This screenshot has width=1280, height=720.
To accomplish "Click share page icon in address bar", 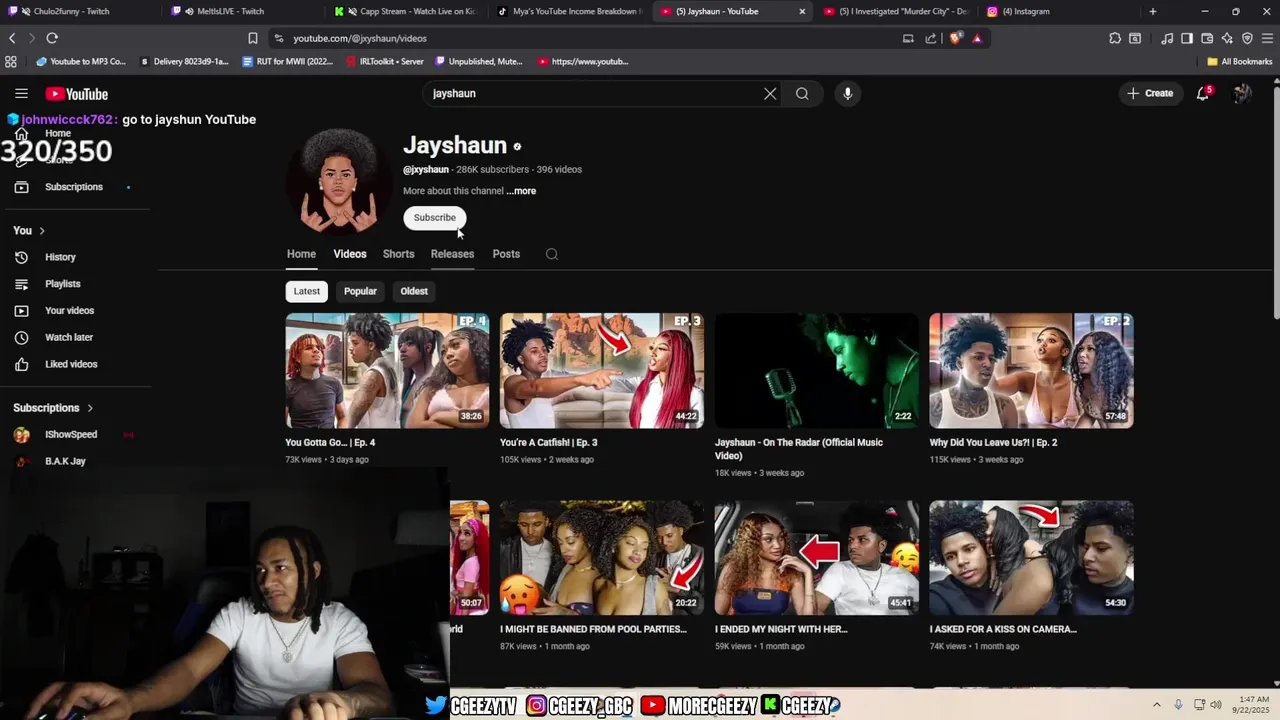I will tap(931, 38).
